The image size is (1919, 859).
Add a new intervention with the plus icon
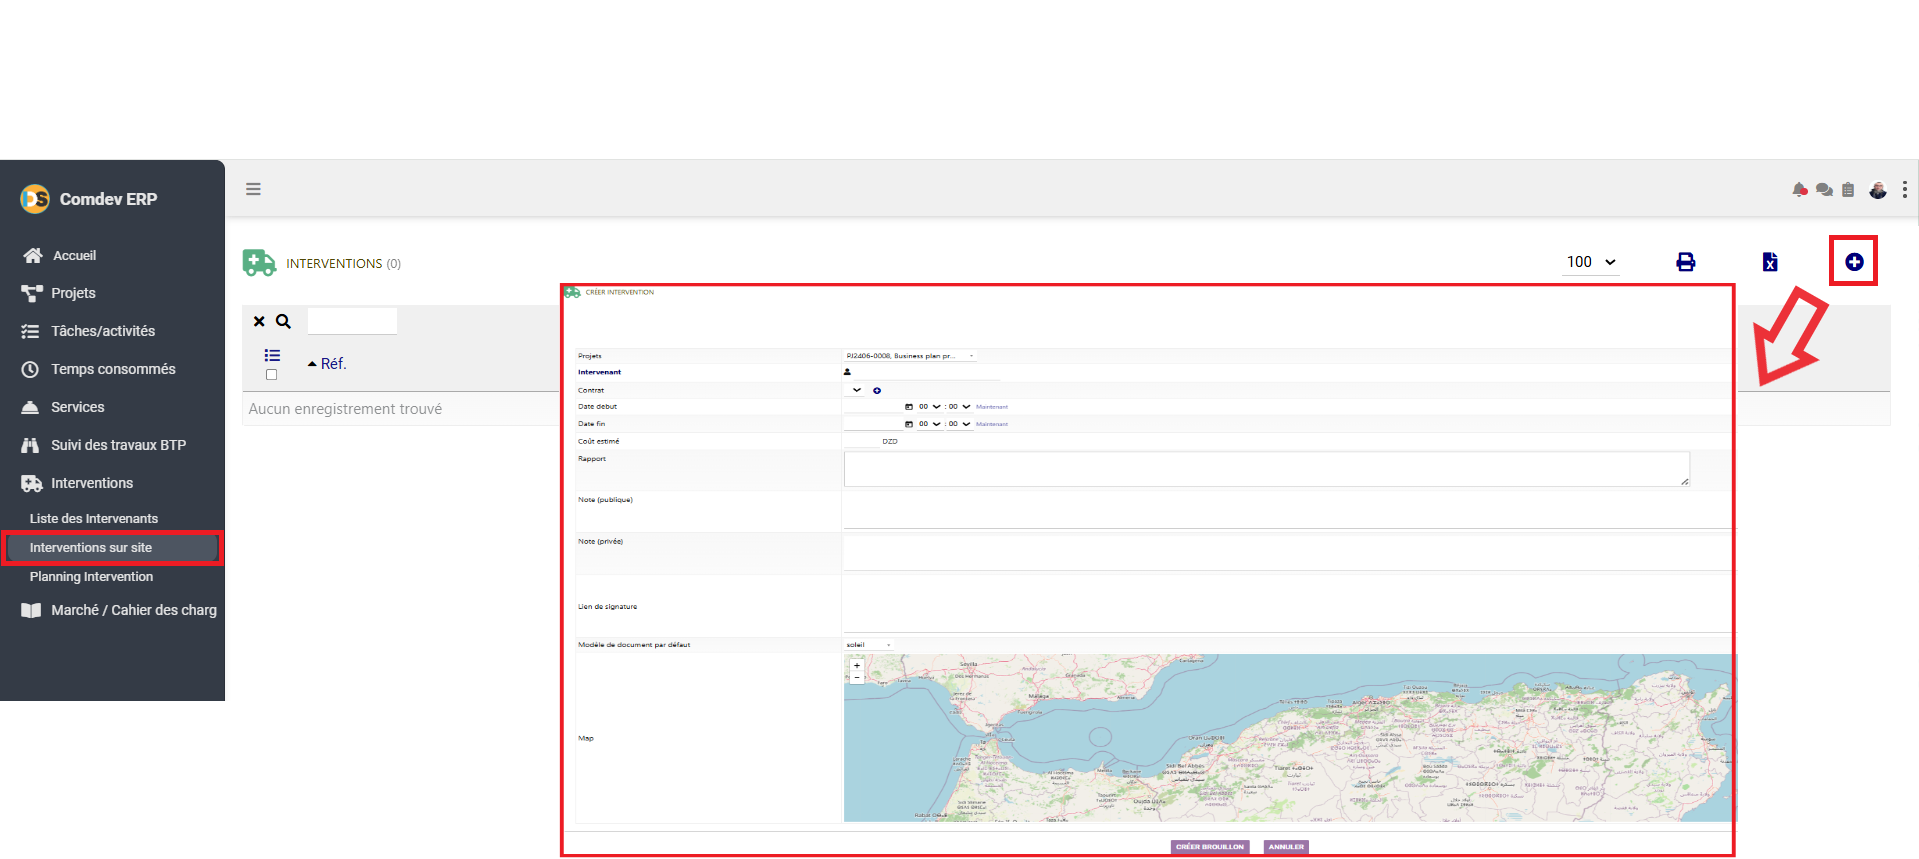[1854, 262]
